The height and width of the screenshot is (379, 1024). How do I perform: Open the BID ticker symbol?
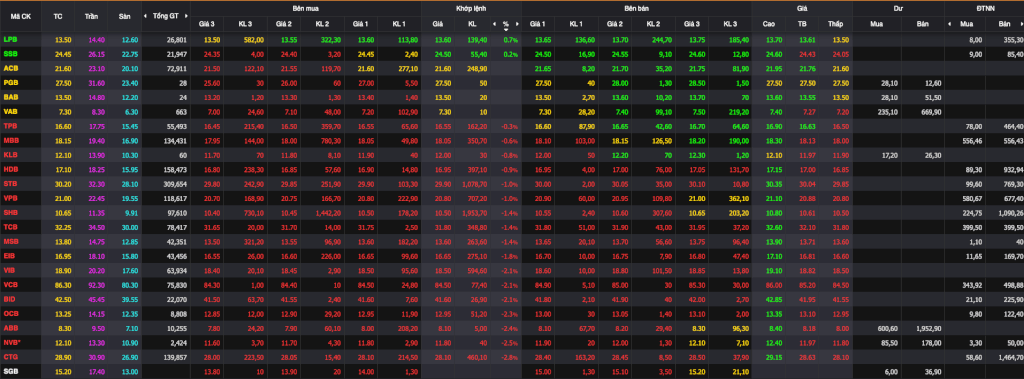coord(9,299)
